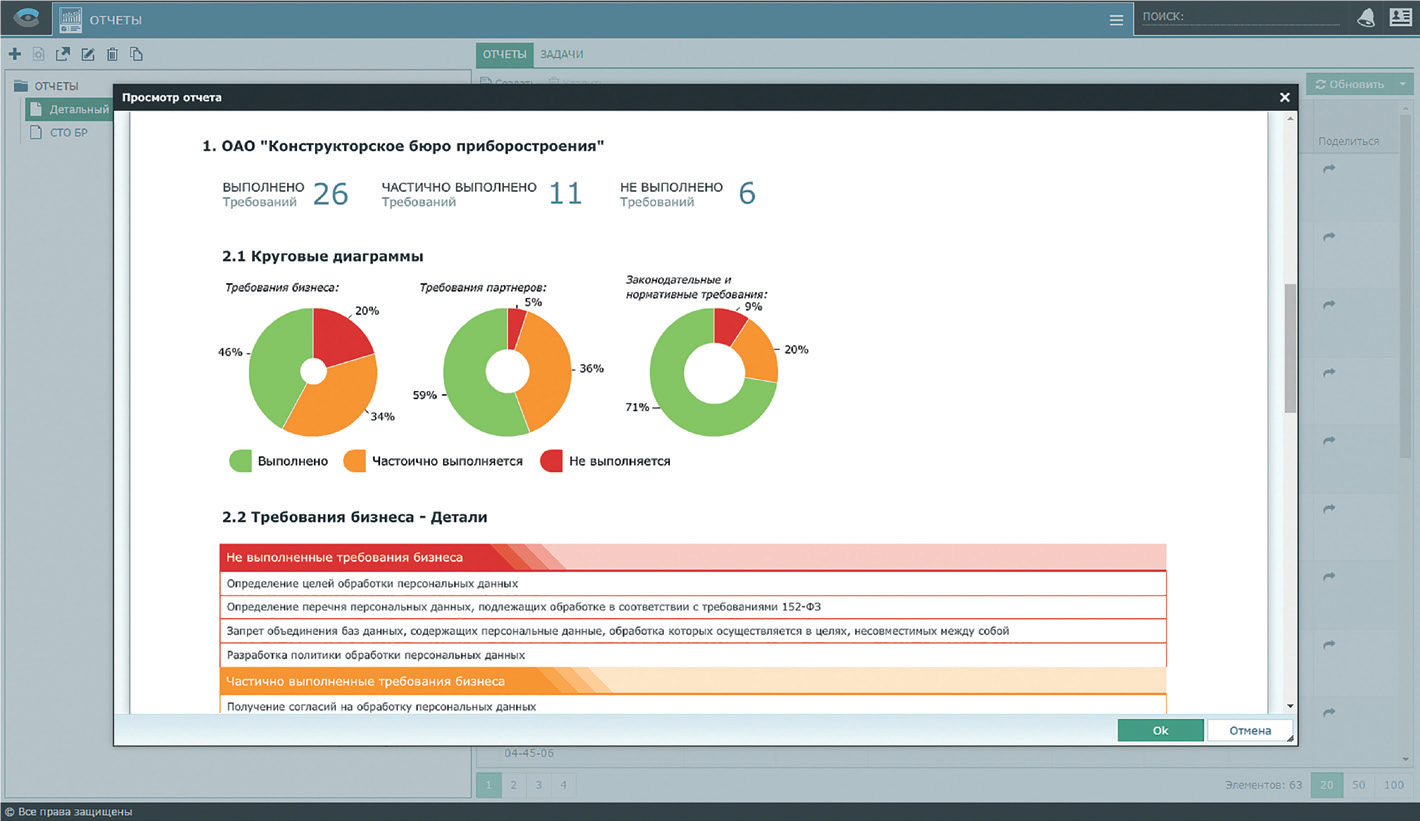Click the Требования партнеров pie chart

click(x=507, y=372)
